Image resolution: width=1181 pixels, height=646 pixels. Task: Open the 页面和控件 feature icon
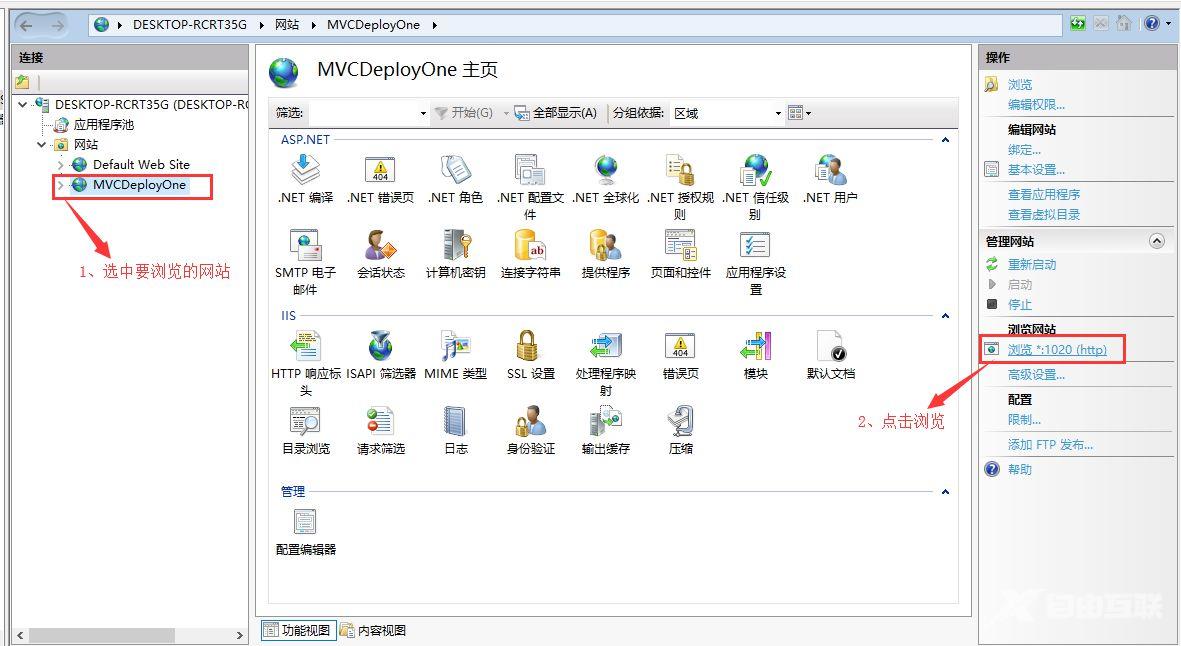point(680,245)
